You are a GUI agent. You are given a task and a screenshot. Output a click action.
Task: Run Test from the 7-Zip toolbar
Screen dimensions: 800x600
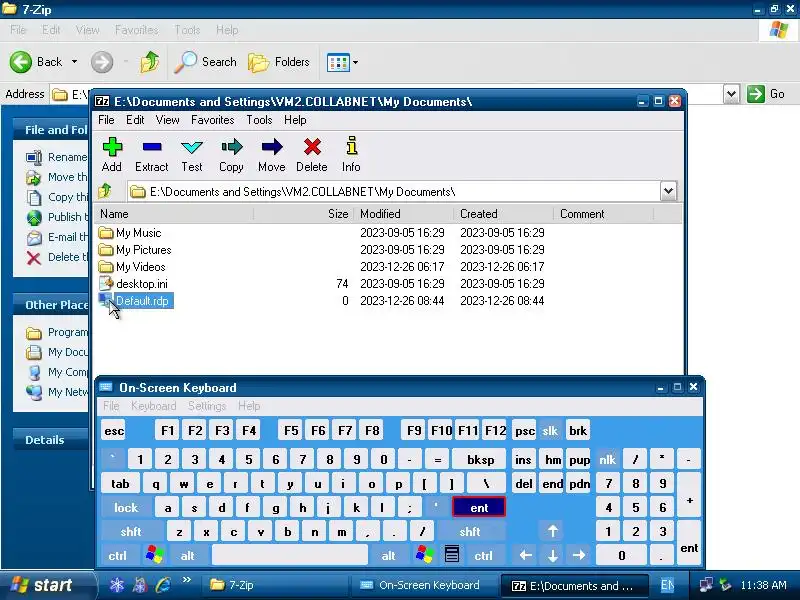click(x=192, y=154)
